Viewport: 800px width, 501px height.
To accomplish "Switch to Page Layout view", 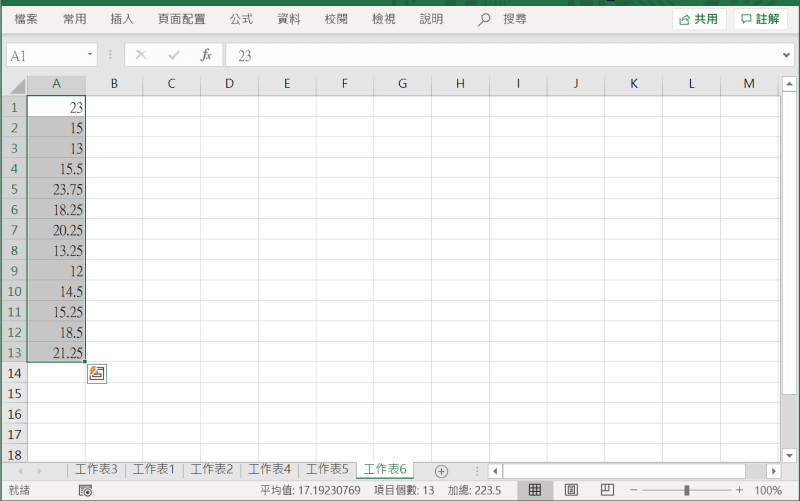I will [x=571, y=490].
